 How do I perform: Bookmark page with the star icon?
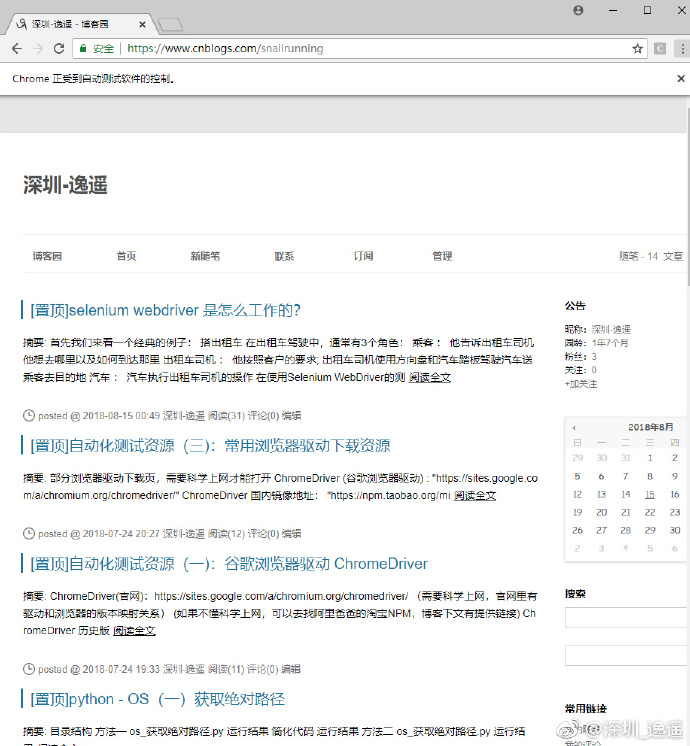coord(638,49)
